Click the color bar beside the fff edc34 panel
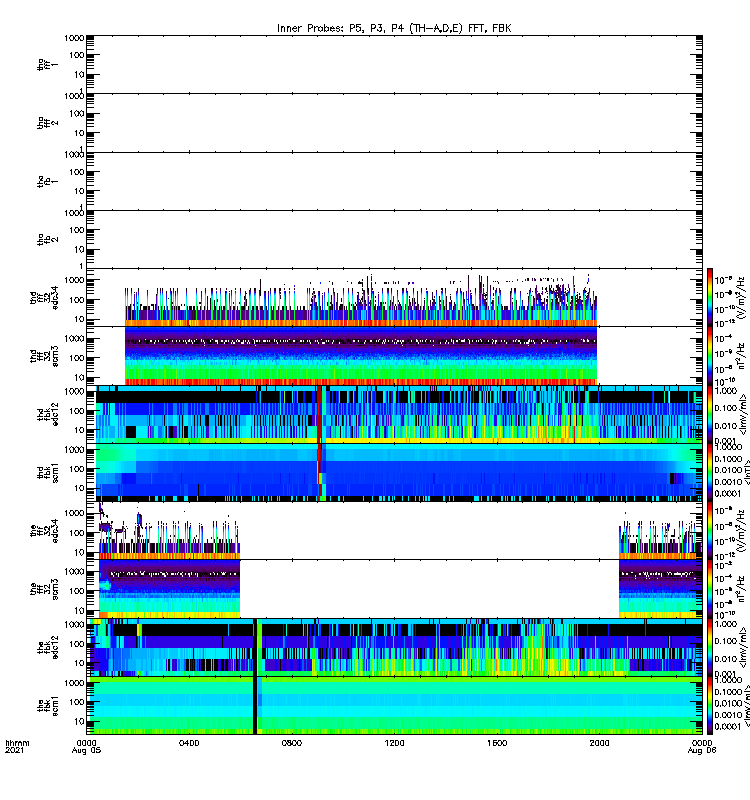Screen dimensions: 750x800 click(710, 531)
